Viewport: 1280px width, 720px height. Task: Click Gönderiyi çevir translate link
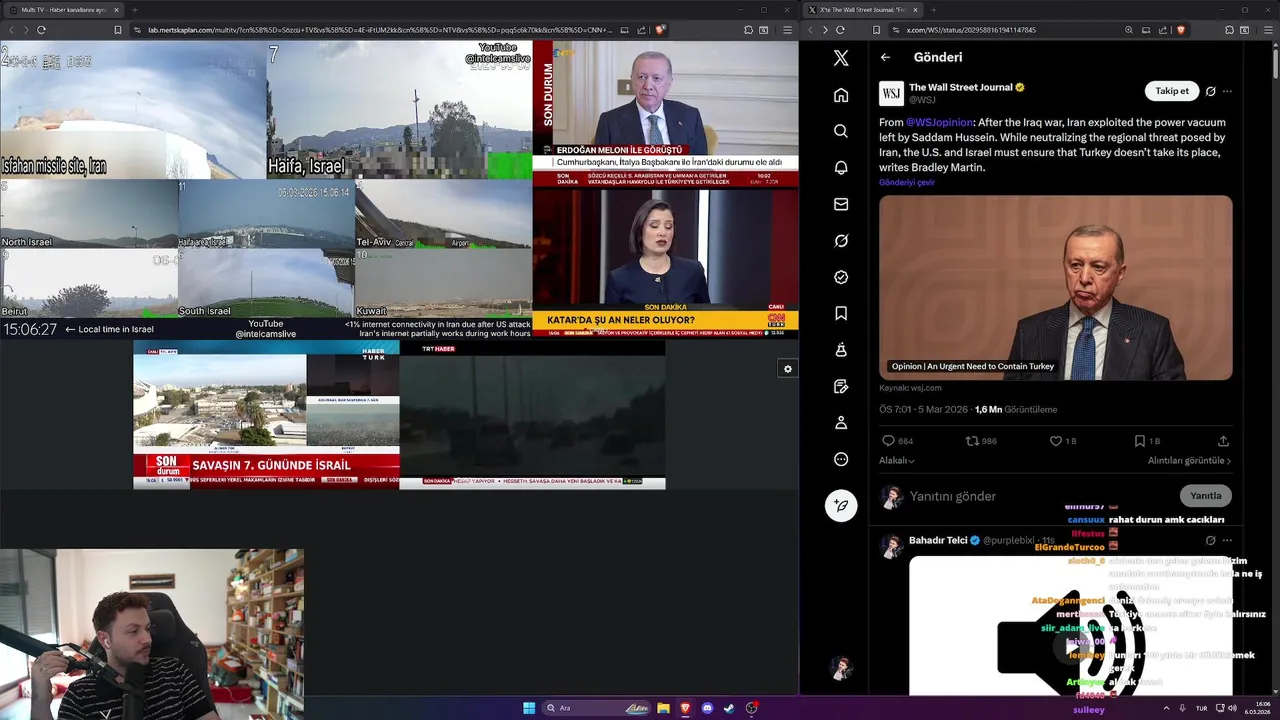click(x=907, y=183)
